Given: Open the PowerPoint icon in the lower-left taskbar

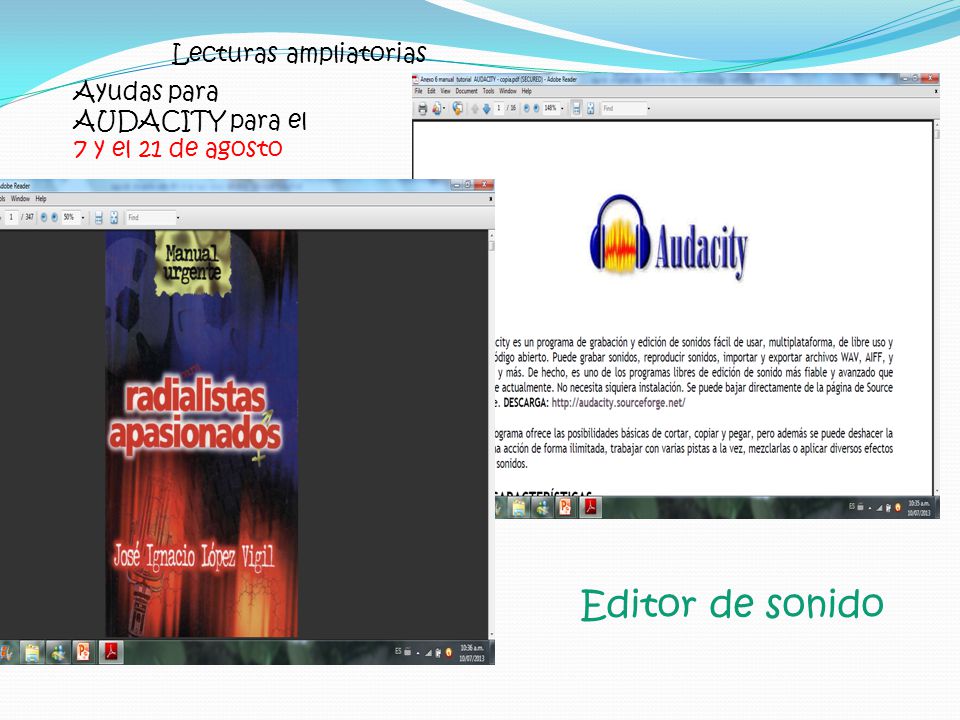Looking at the screenshot, I should click(83, 653).
